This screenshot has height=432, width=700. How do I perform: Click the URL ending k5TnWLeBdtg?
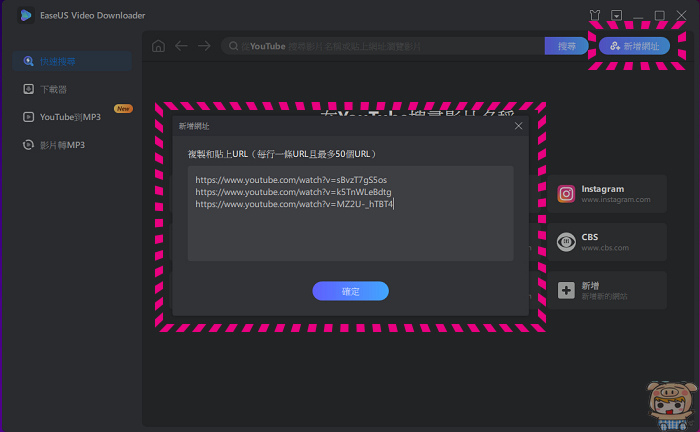tap(293, 192)
